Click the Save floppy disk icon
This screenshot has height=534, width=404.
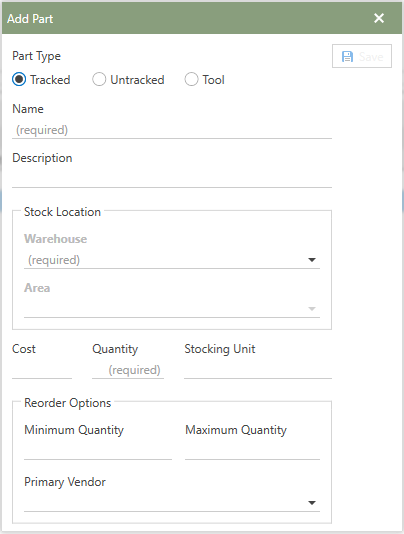click(x=347, y=57)
